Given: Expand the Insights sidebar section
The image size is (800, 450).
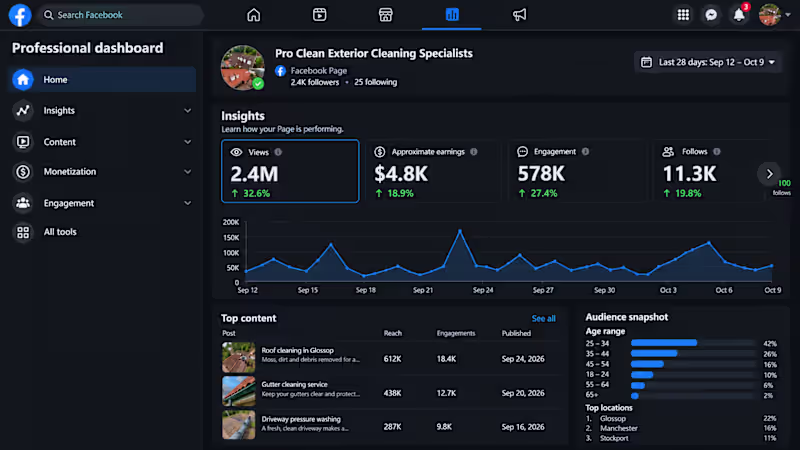Looking at the screenshot, I should coord(102,110).
